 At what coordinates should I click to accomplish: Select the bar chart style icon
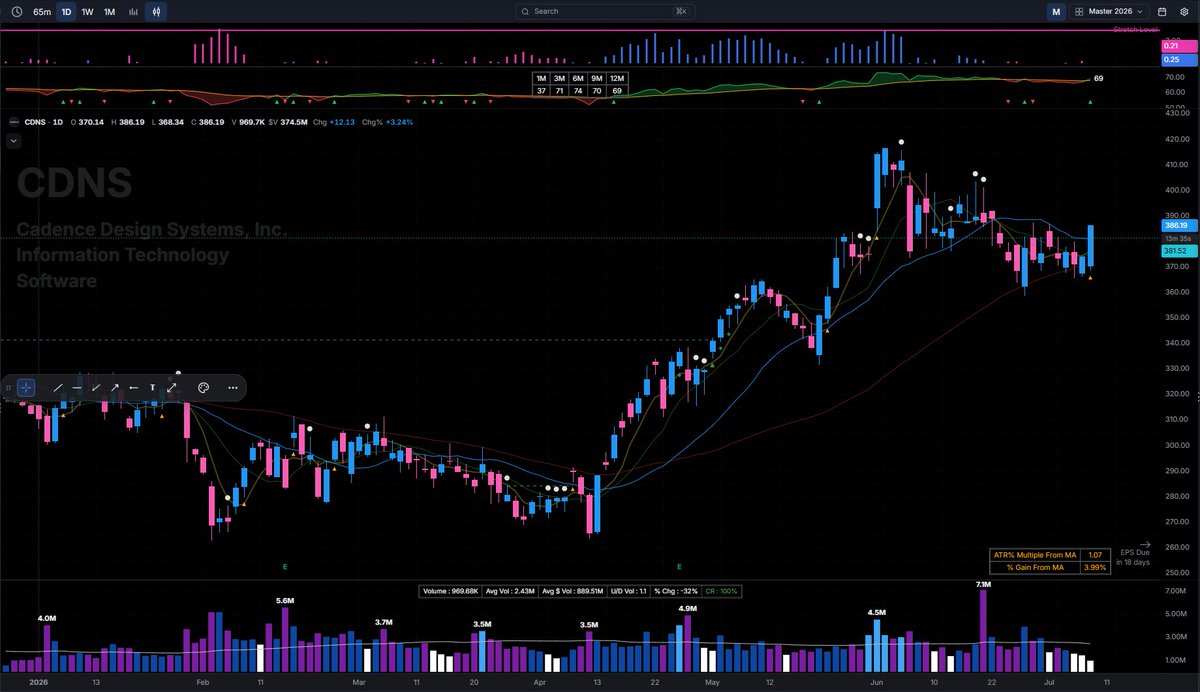click(x=134, y=12)
